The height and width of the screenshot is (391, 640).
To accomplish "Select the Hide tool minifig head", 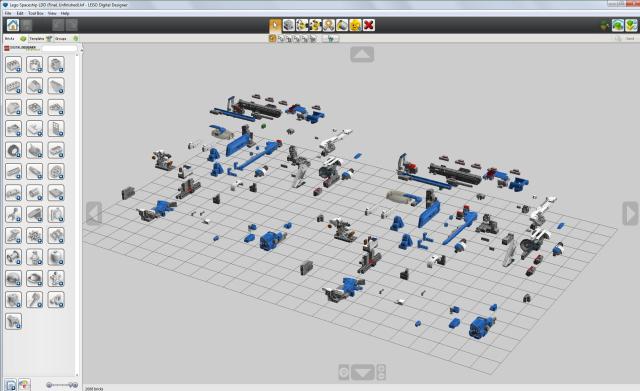I will [x=356, y=25].
